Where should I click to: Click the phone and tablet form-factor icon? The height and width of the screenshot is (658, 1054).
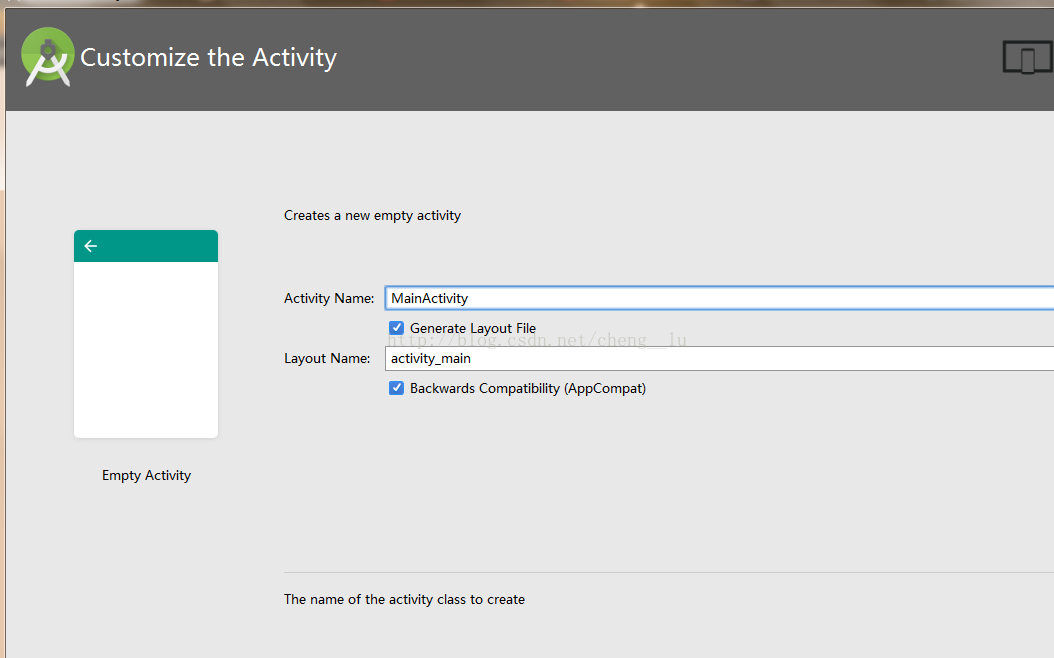click(x=1028, y=57)
